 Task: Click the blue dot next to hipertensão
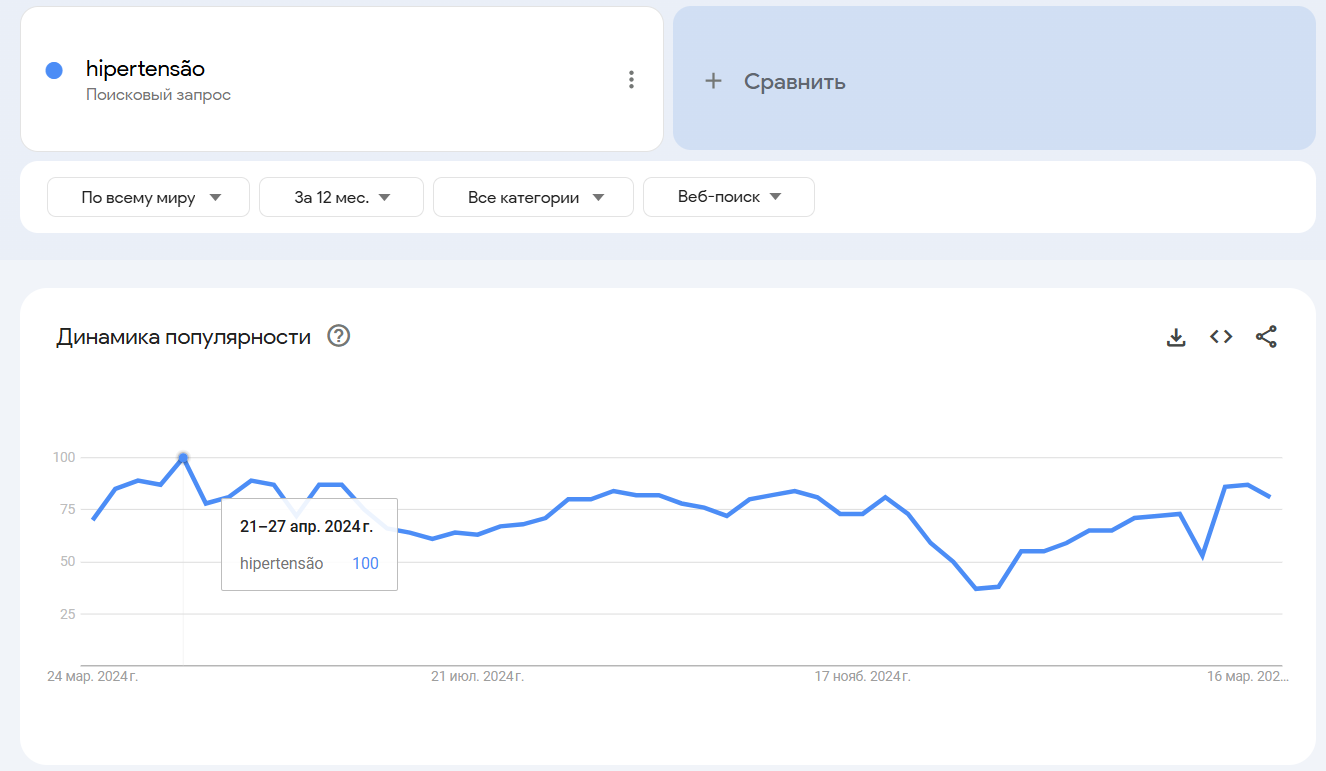click(55, 70)
